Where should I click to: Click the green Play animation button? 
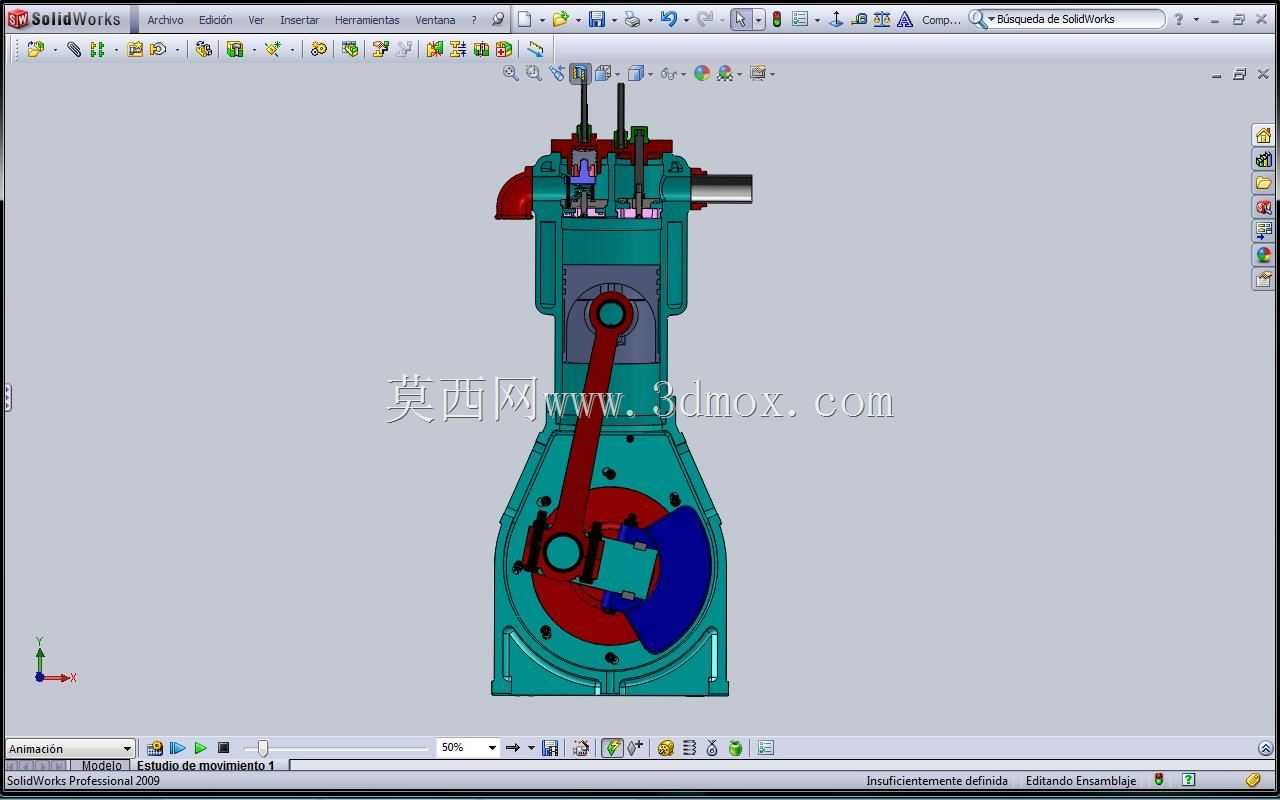(x=201, y=748)
